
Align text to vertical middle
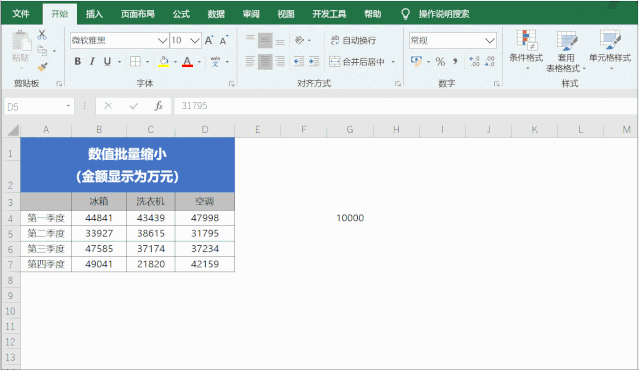pyautogui.click(x=265, y=40)
